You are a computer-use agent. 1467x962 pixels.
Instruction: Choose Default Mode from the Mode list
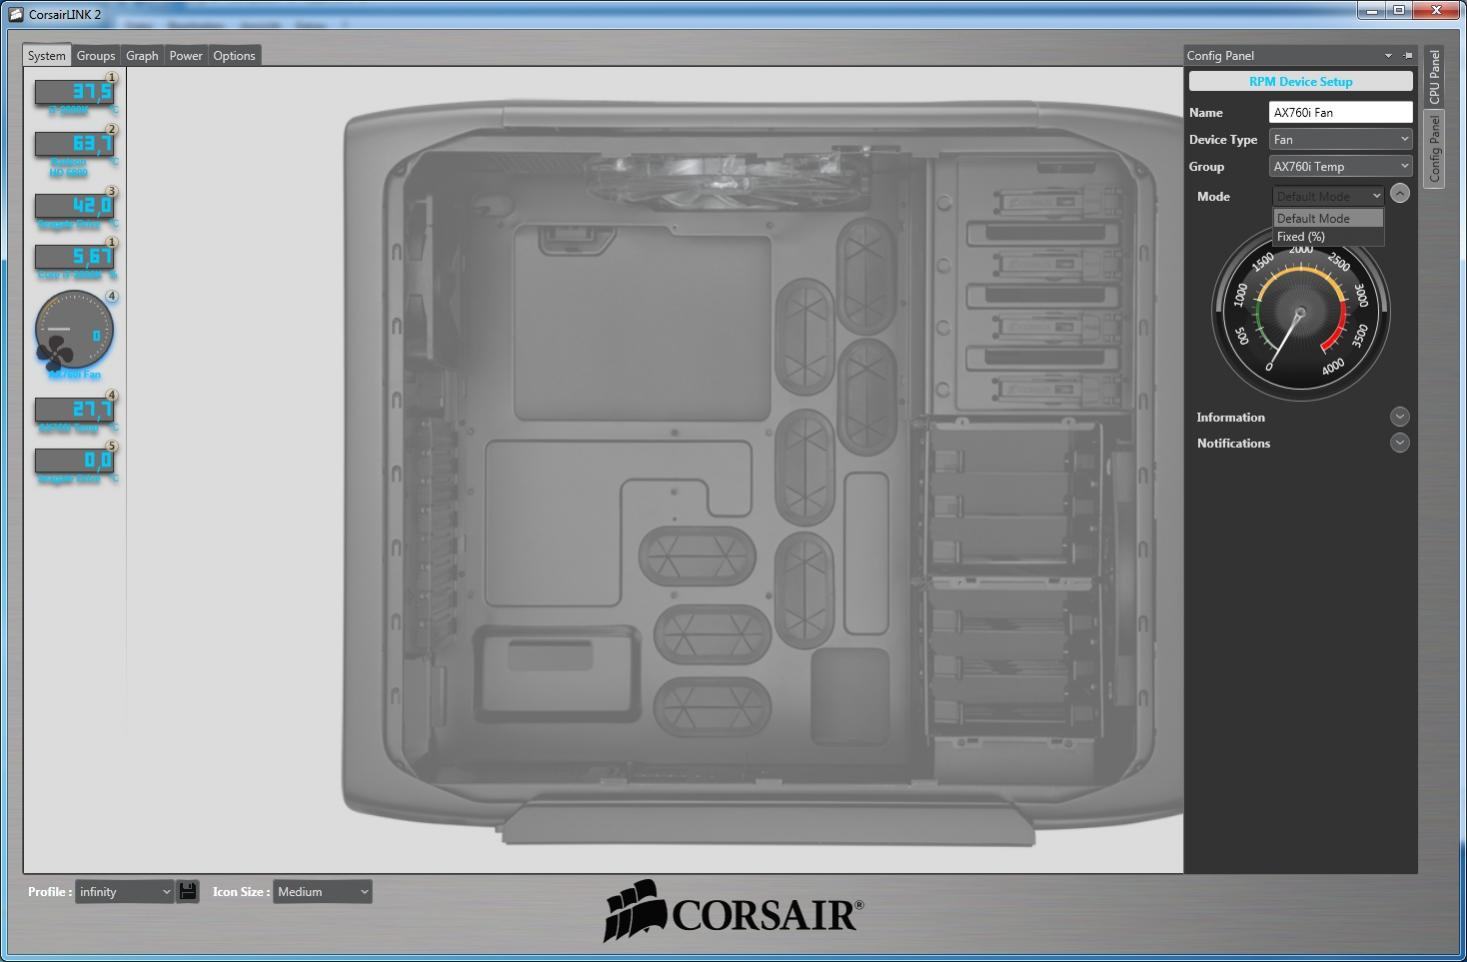tap(1328, 218)
